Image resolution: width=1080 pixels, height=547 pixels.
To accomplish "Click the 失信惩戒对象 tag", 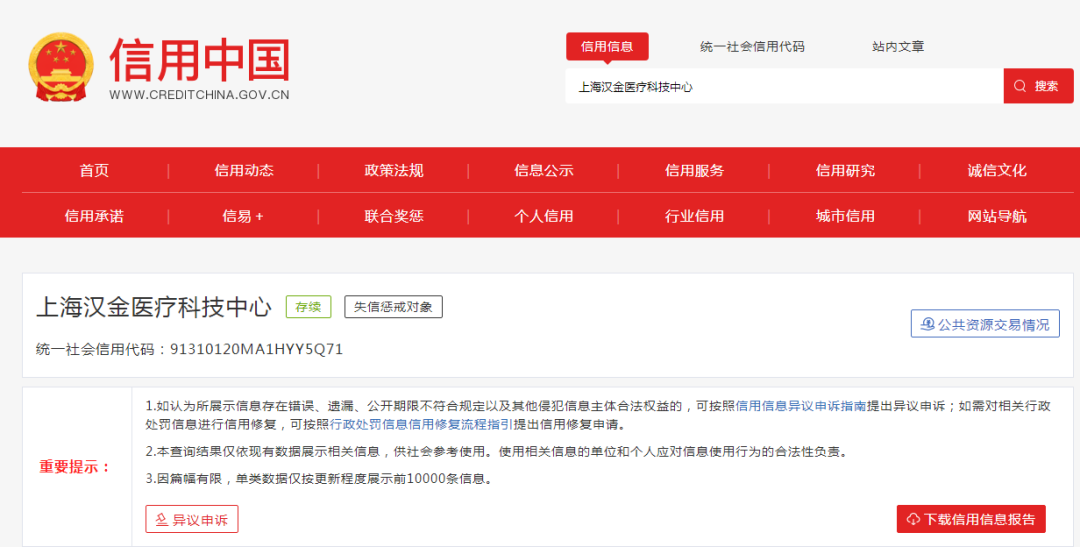I will pyautogui.click(x=393, y=307).
